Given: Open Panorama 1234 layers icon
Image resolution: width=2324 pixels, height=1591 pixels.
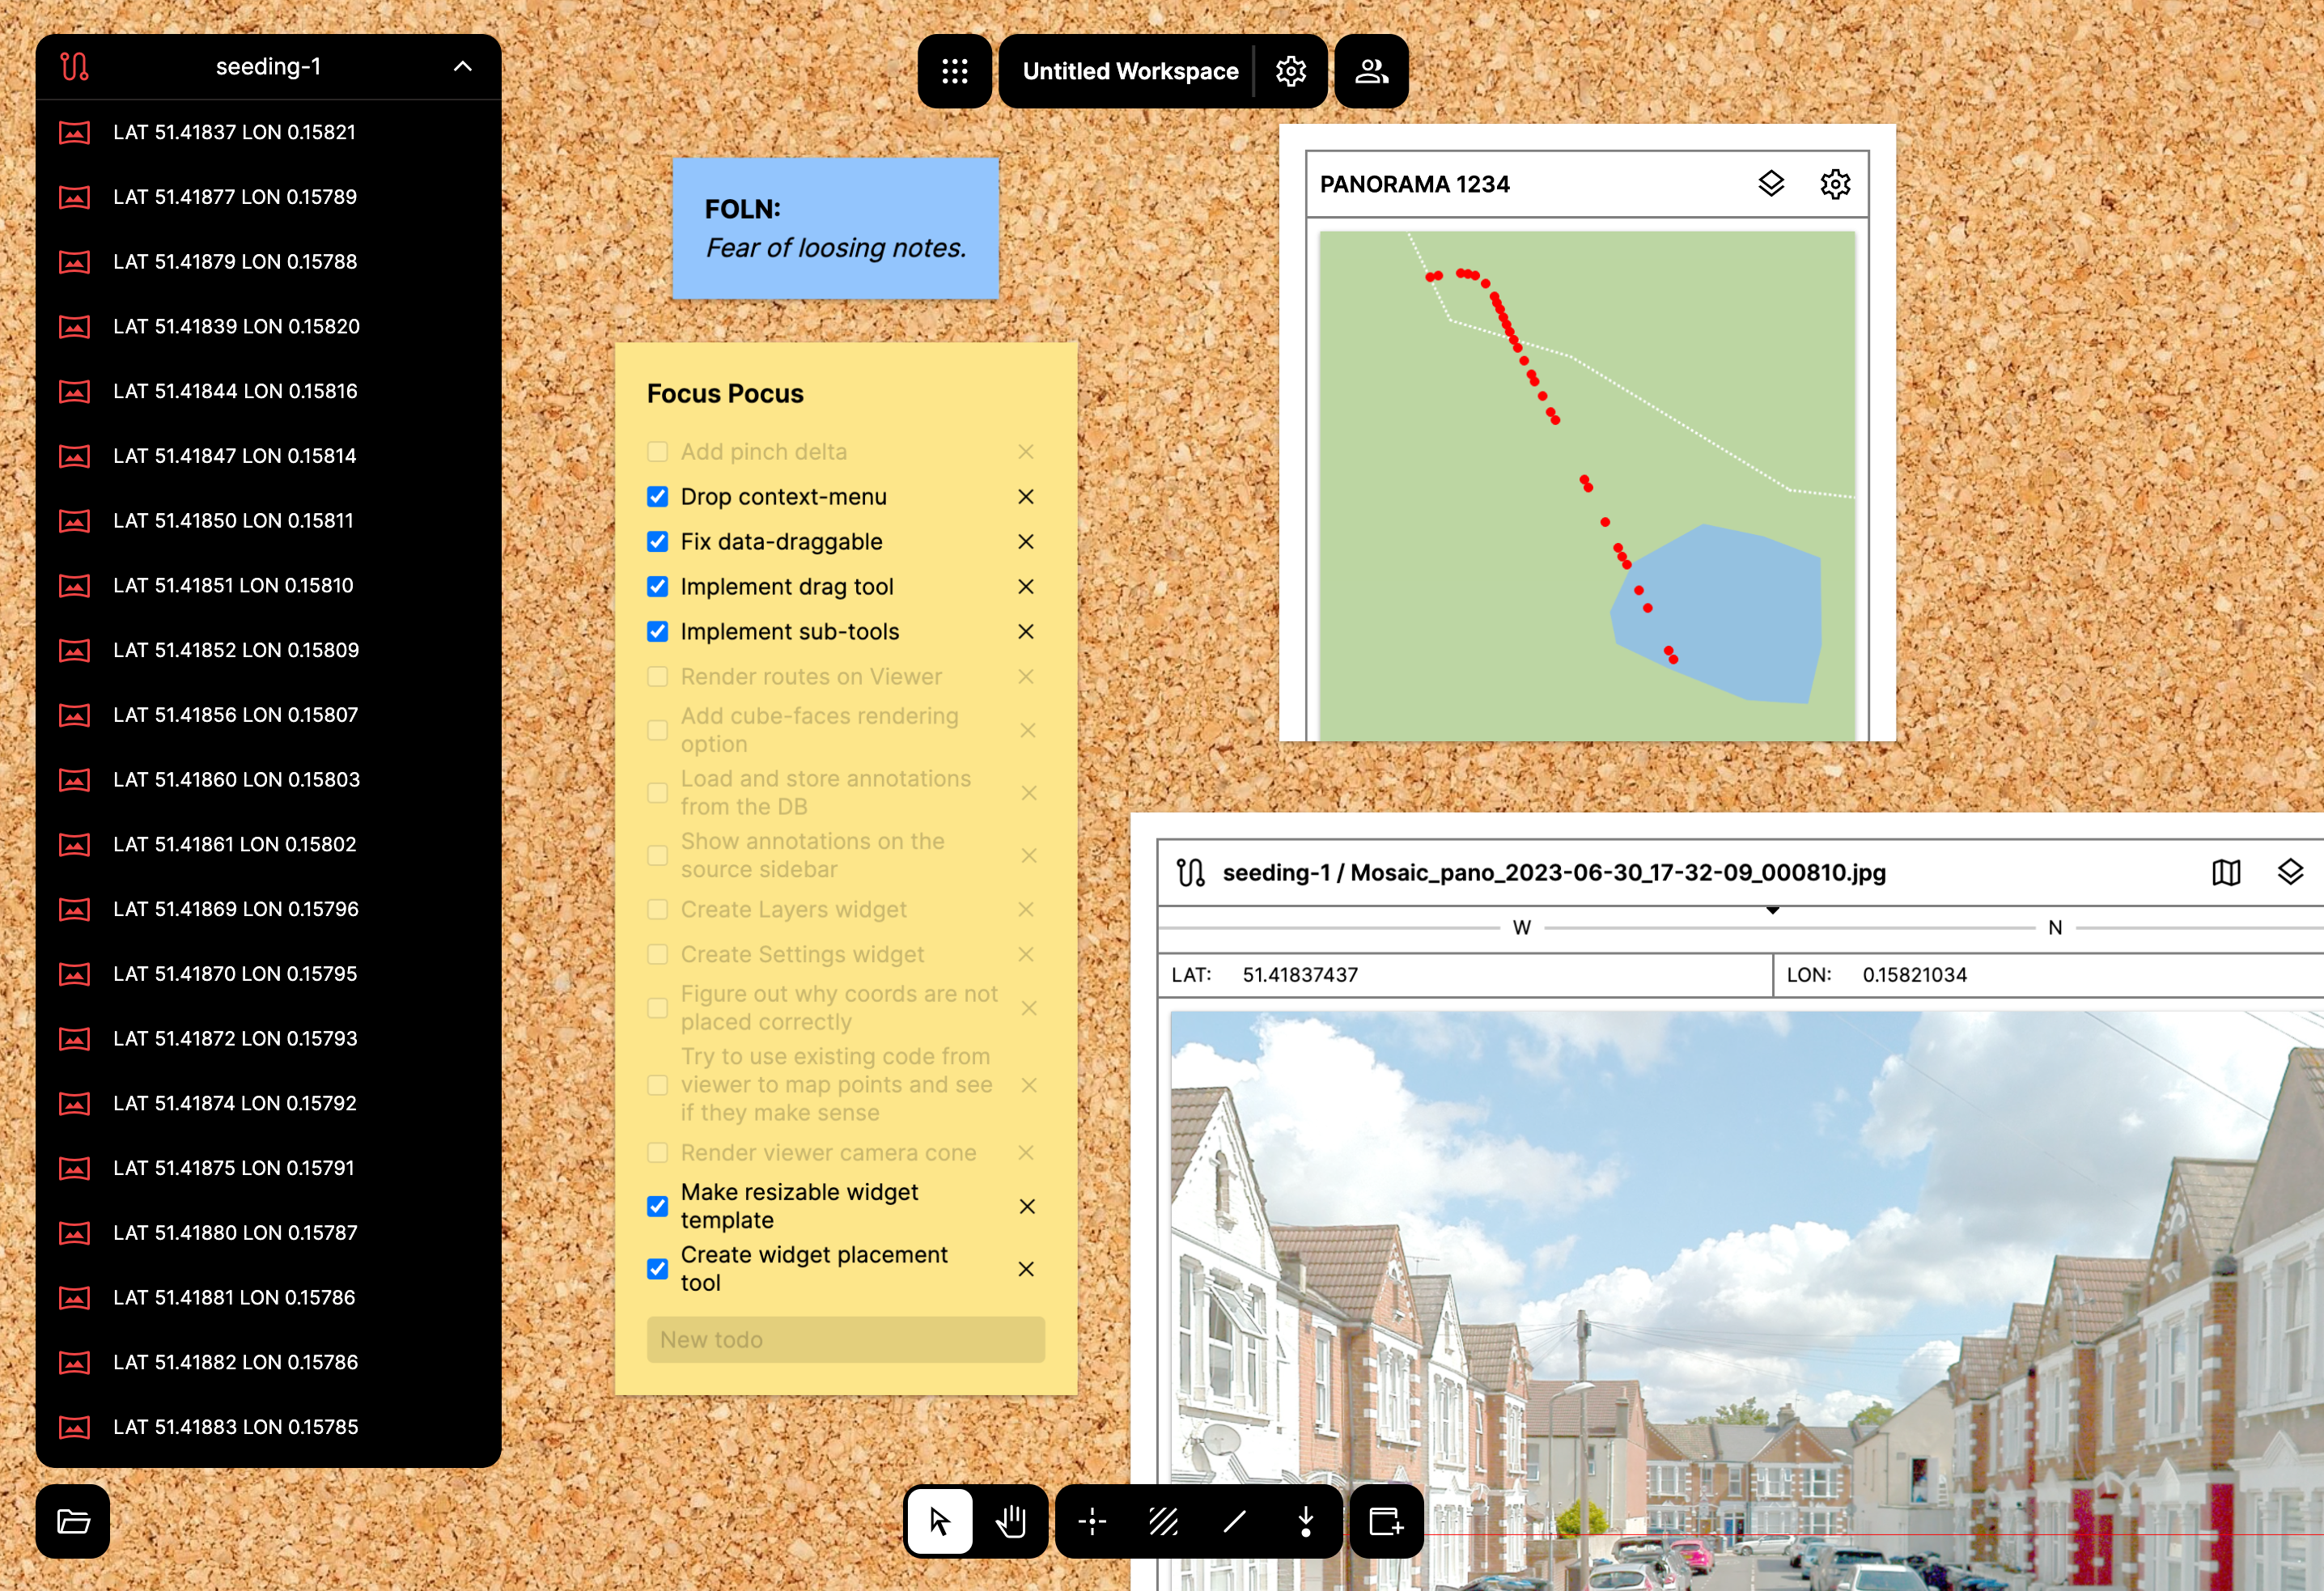Looking at the screenshot, I should 1771,184.
